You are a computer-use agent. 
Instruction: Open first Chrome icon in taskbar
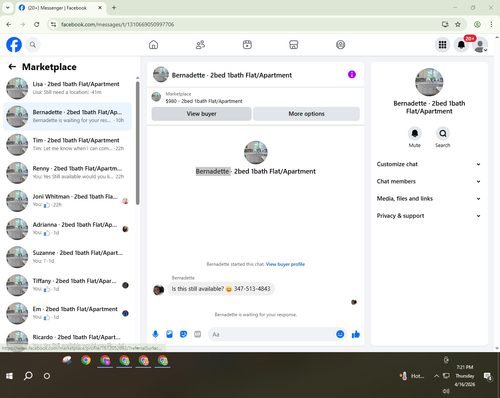86,360
